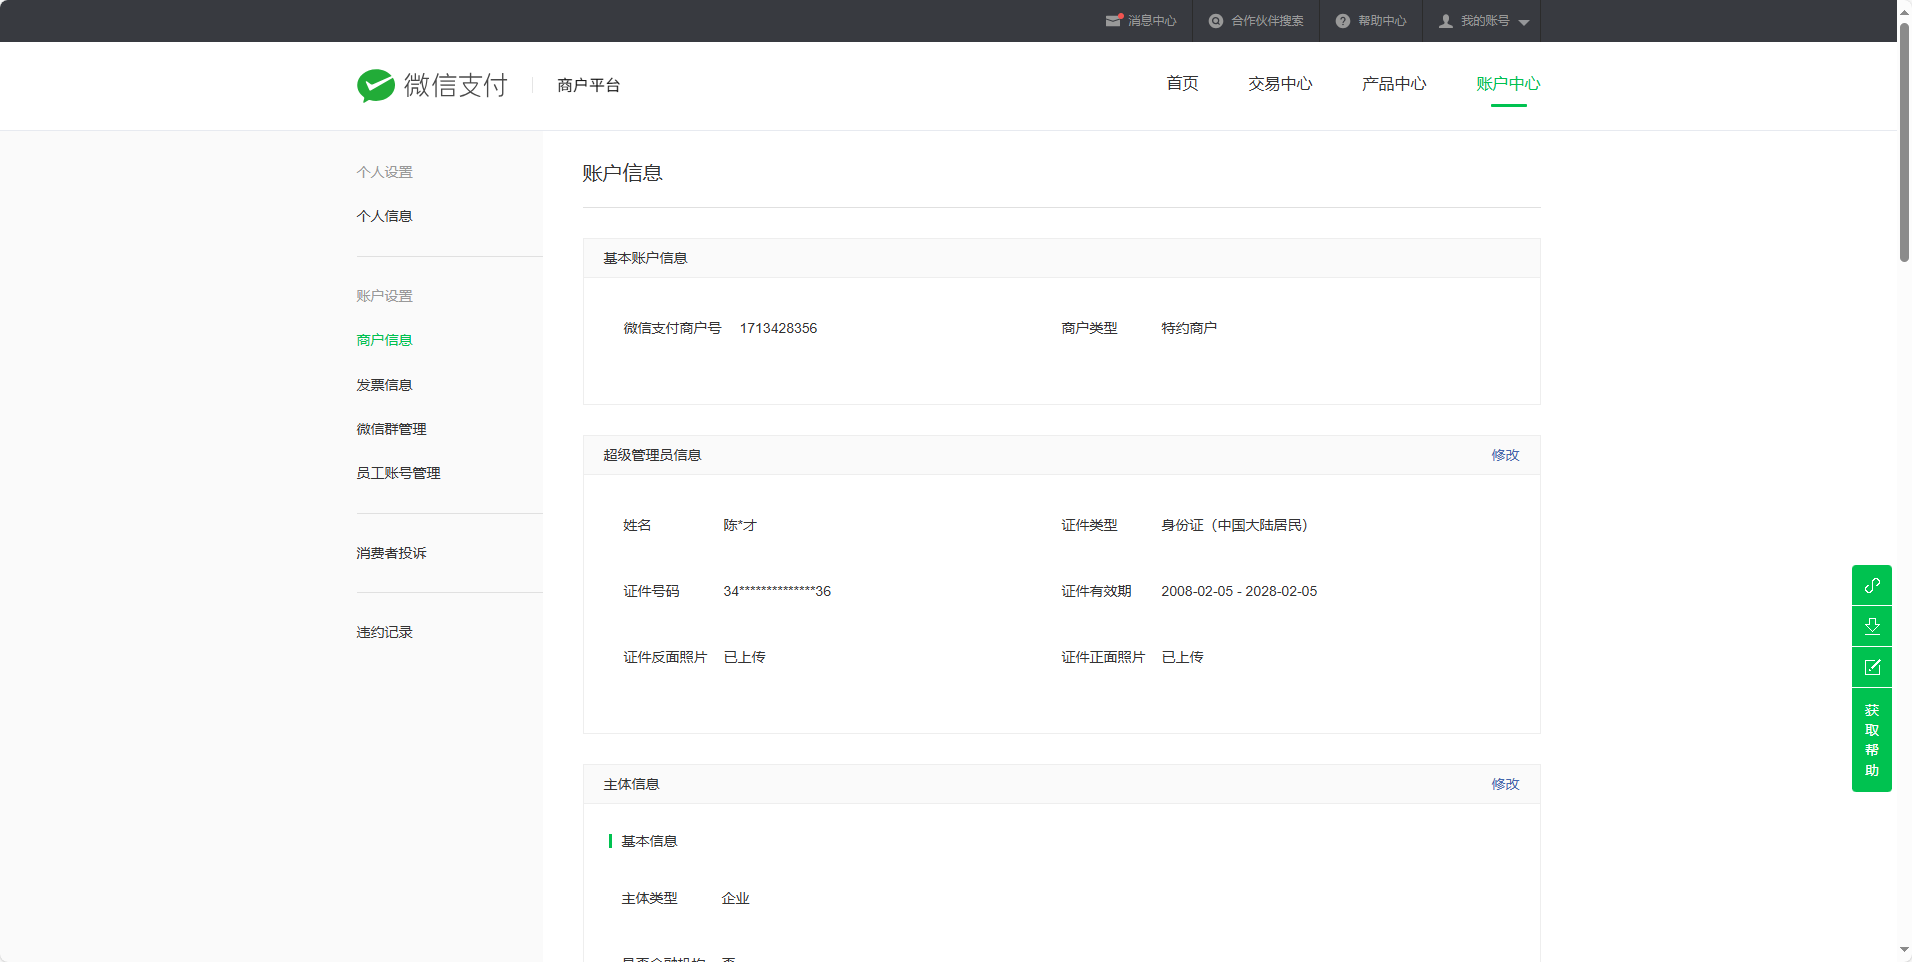Click the green link icon in floating sidebar
Viewport: 1912px width, 962px height.
[x=1872, y=585]
